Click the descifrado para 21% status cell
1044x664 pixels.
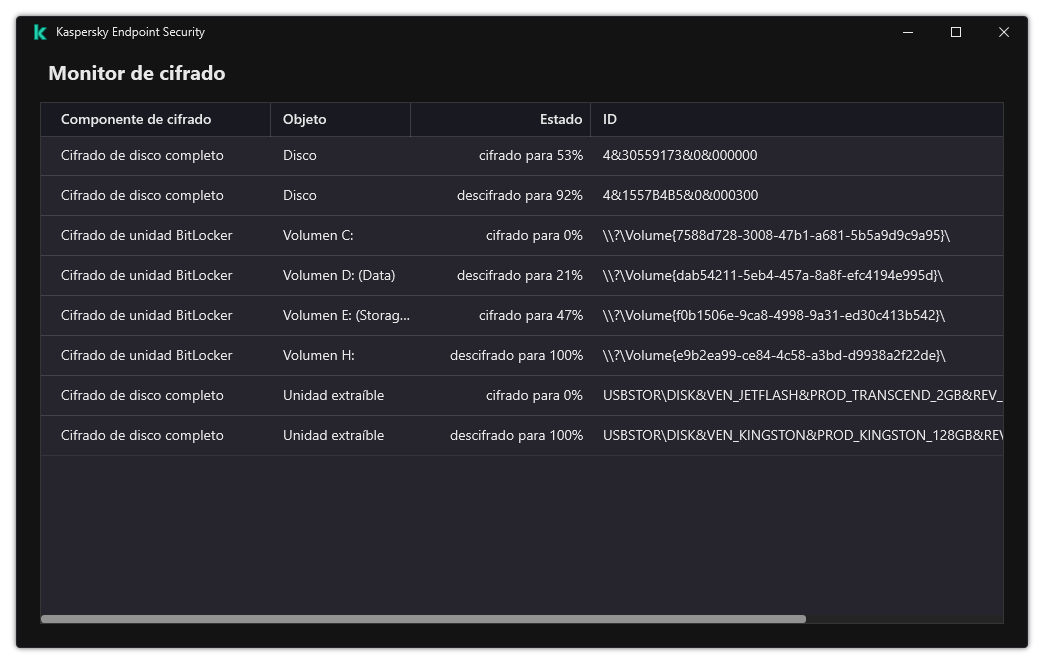pyautogui.click(x=519, y=275)
